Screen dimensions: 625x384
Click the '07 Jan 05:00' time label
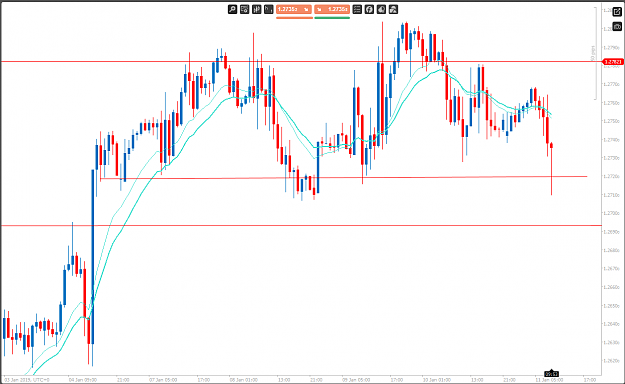[163, 380]
